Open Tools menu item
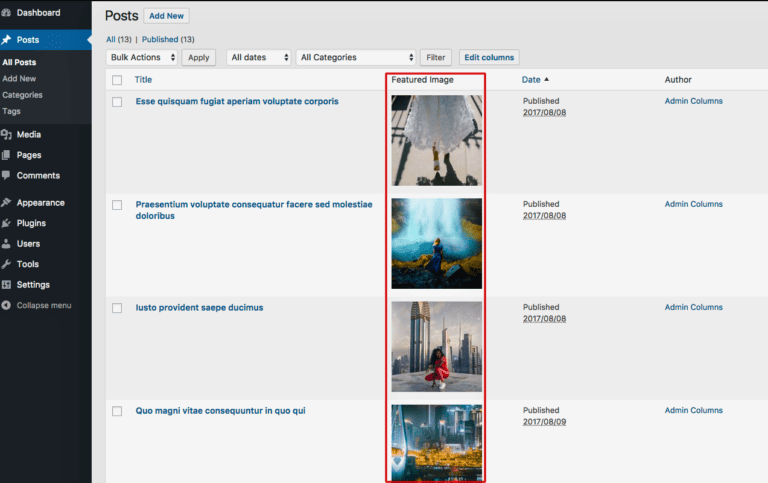 tap(27, 264)
